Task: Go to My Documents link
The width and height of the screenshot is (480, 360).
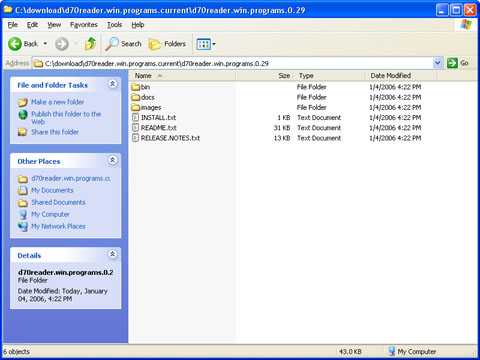Action: click(x=52, y=190)
